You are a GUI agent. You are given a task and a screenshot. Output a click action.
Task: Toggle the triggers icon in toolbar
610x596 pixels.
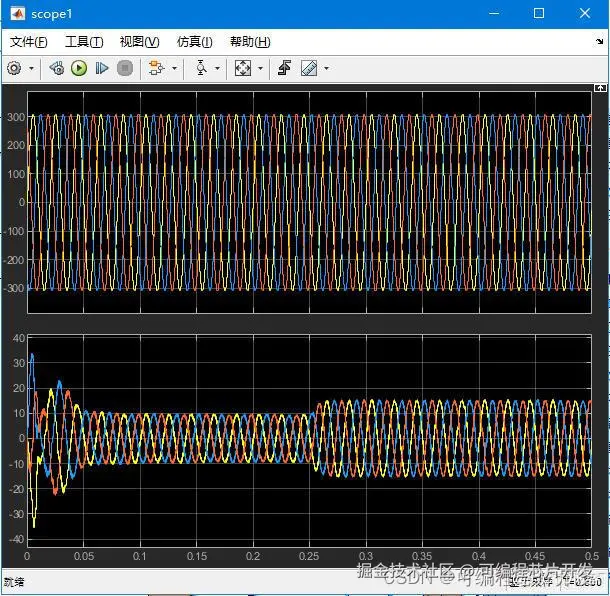pyautogui.click(x=284, y=68)
